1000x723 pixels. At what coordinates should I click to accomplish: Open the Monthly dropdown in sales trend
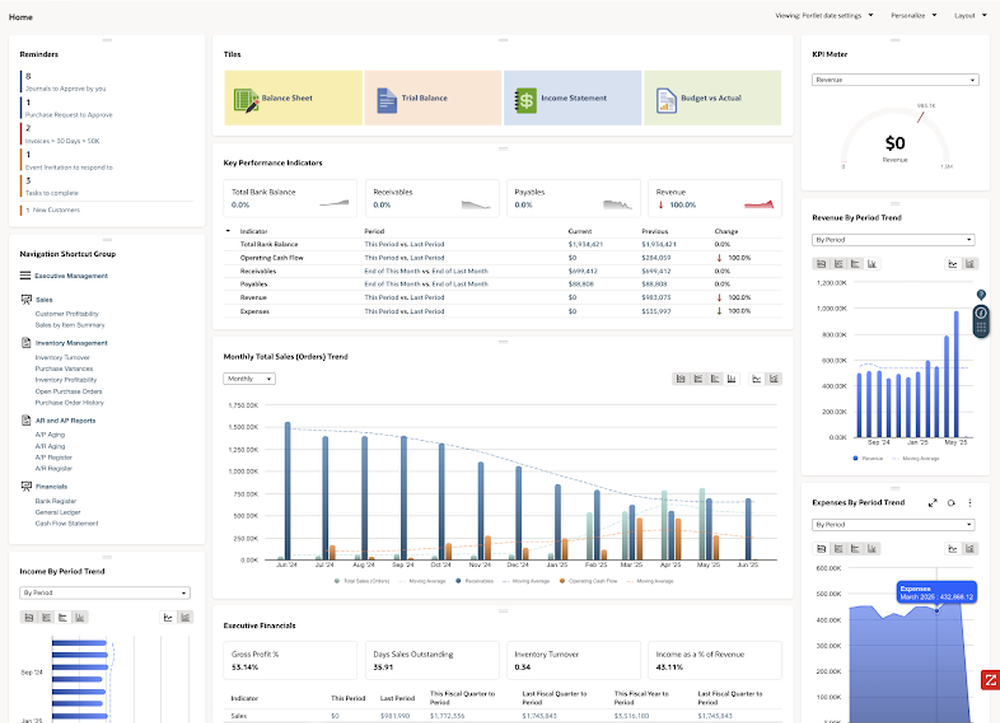[249, 379]
